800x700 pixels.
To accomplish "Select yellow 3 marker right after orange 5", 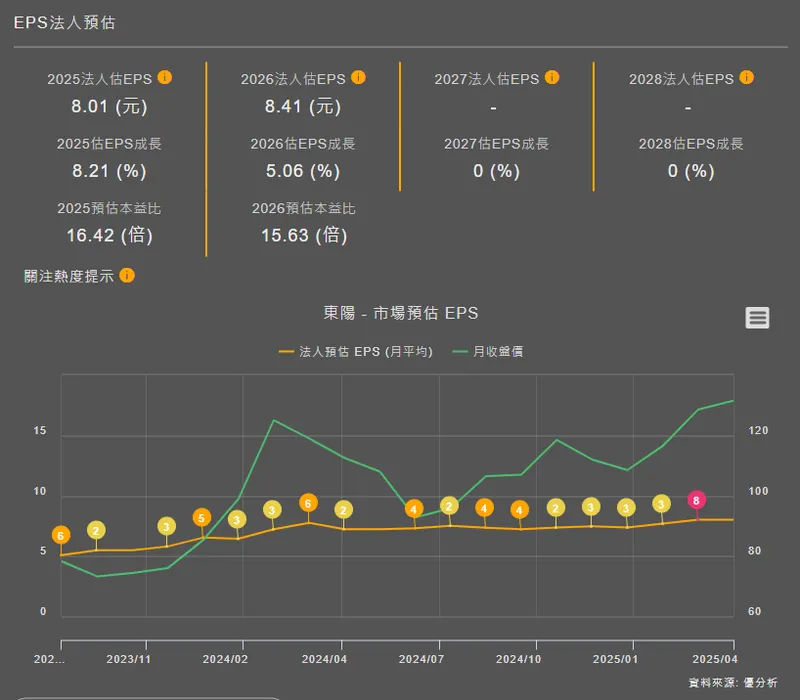I will (x=237, y=520).
